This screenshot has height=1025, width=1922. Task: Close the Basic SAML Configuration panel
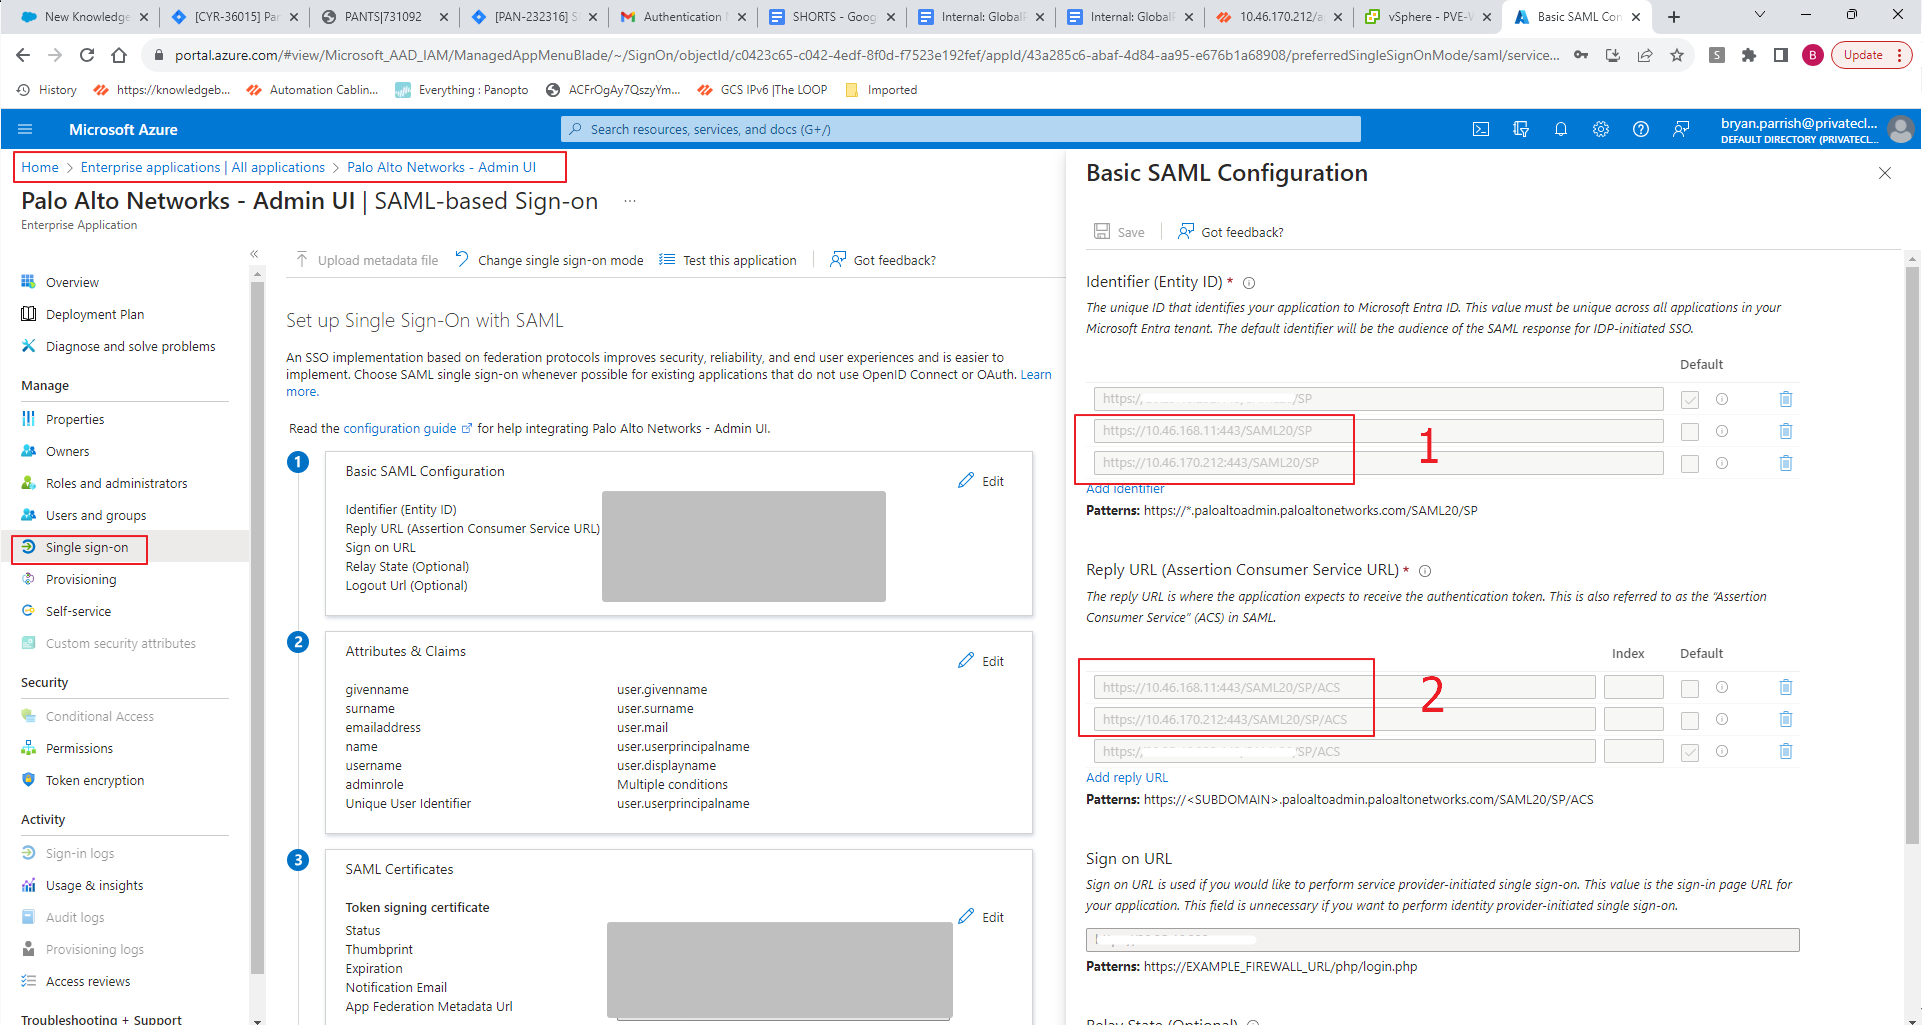coord(1885,173)
